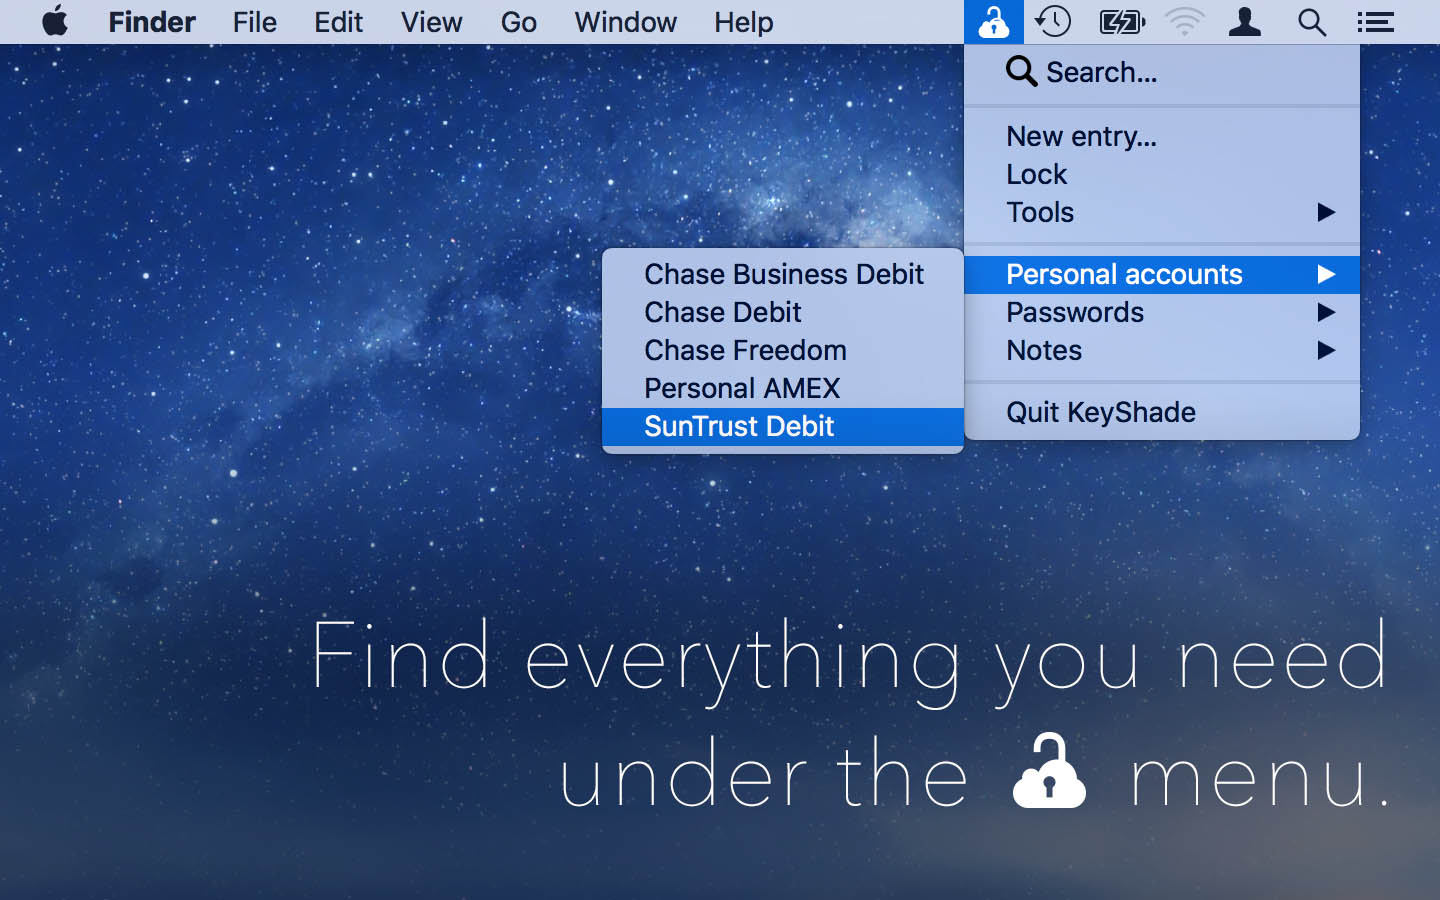Screen dimensions: 1440x900
Task: Select the Personal AMEX entry
Action: [783, 388]
